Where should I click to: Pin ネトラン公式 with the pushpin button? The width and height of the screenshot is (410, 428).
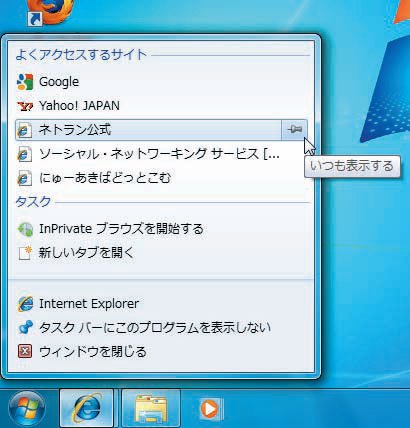[294, 130]
